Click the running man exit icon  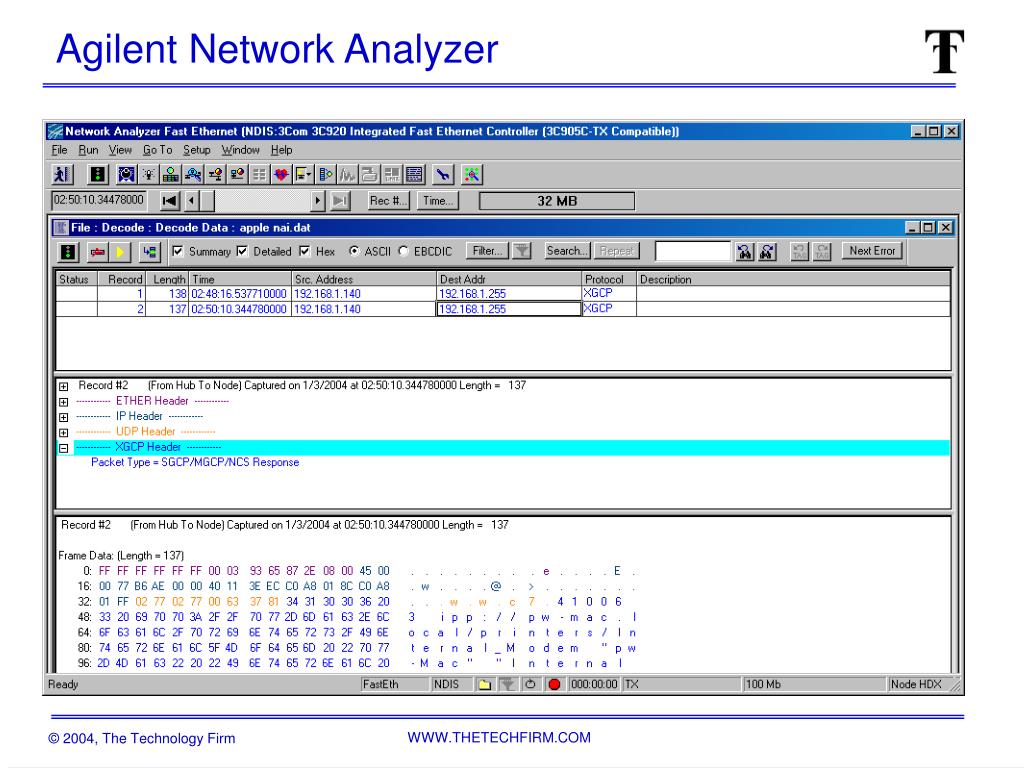click(62, 174)
